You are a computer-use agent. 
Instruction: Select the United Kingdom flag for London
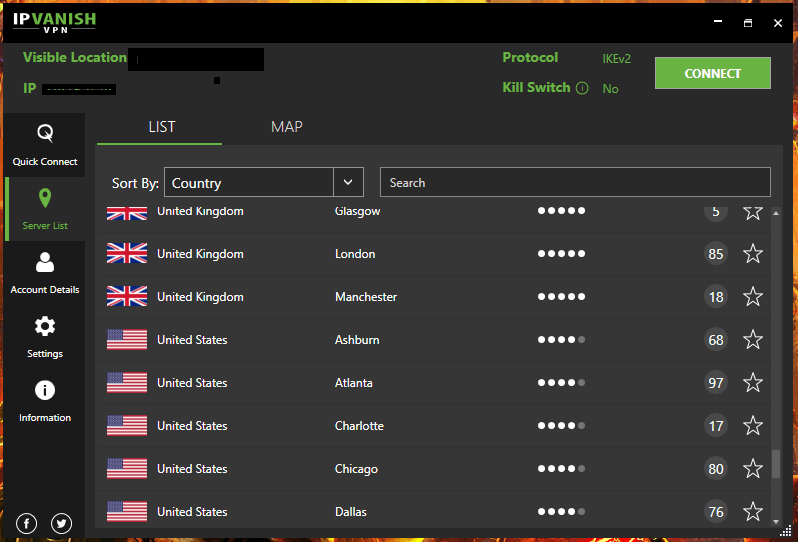click(127, 253)
